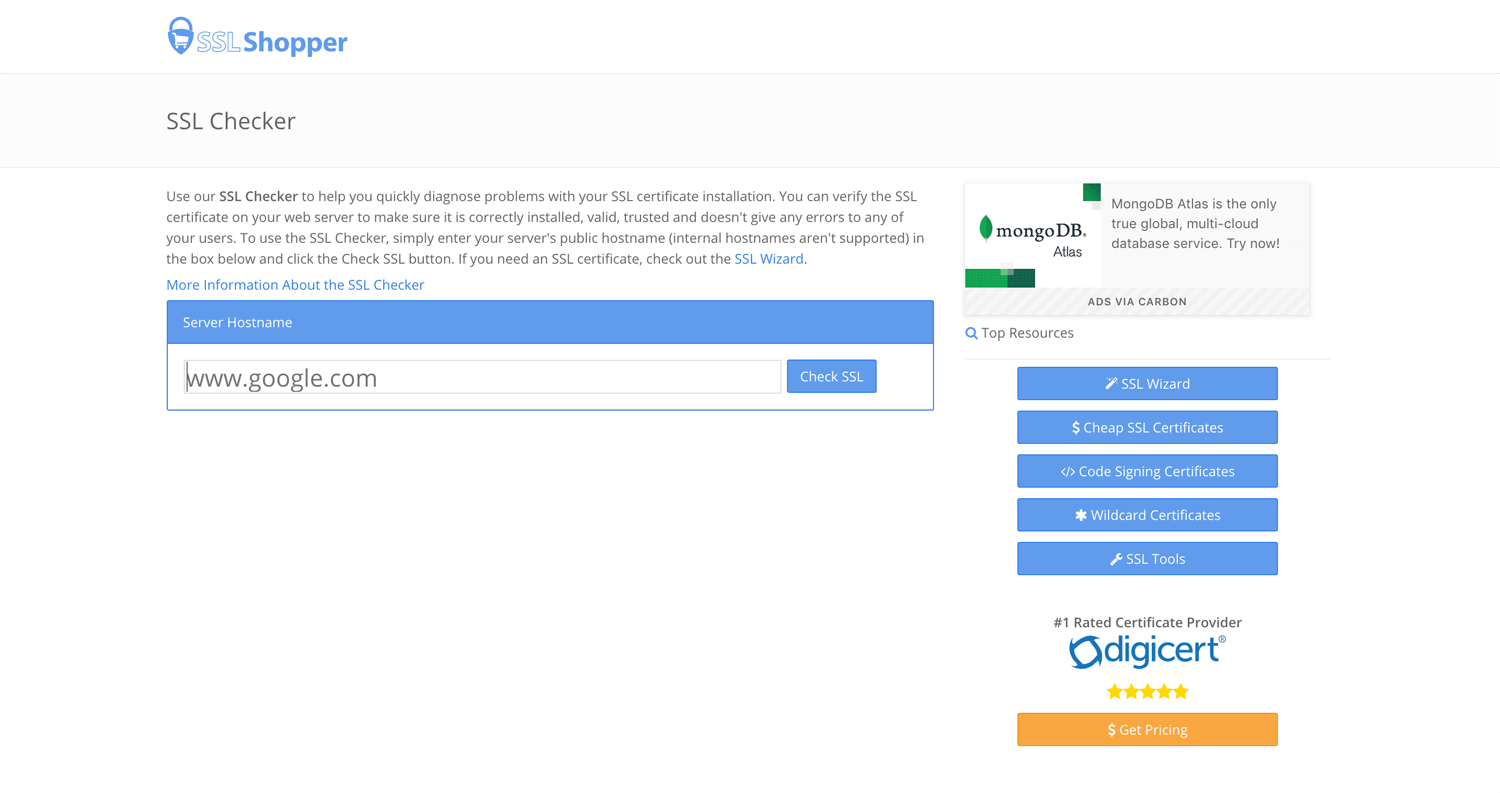This screenshot has height=793, width=1500.
Task: Click the ADS VIA CARBON label
Action: click(x=1137, y=301)
